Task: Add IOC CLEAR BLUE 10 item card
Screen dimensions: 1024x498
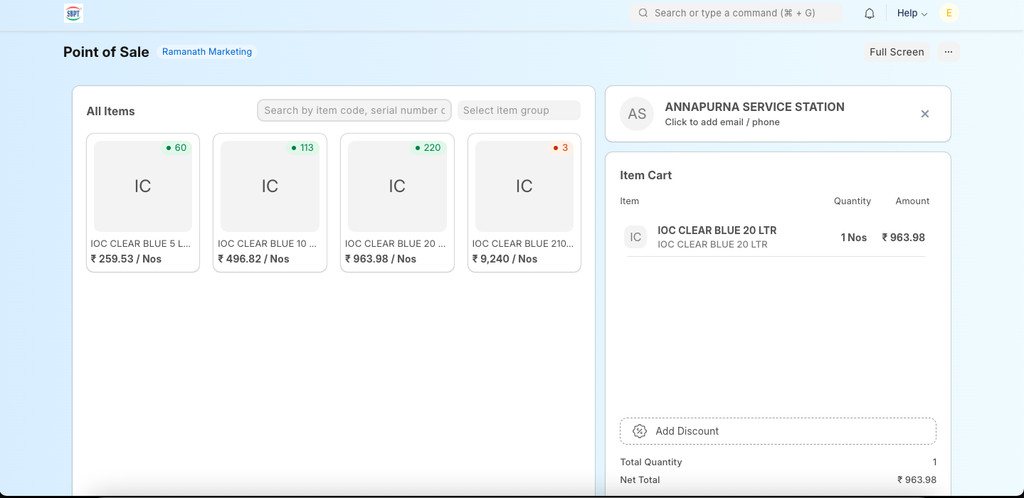Action: [x=270, y=203]
